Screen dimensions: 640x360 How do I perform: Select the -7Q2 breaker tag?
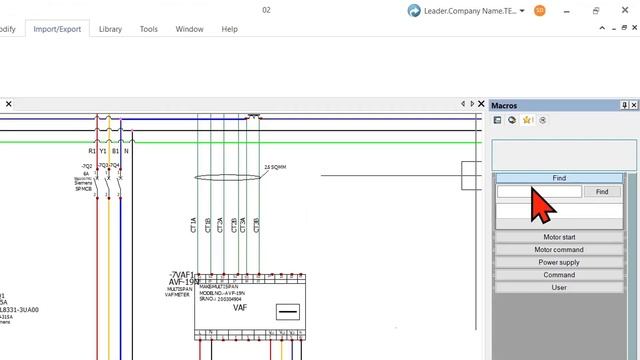tap(87, 166)
